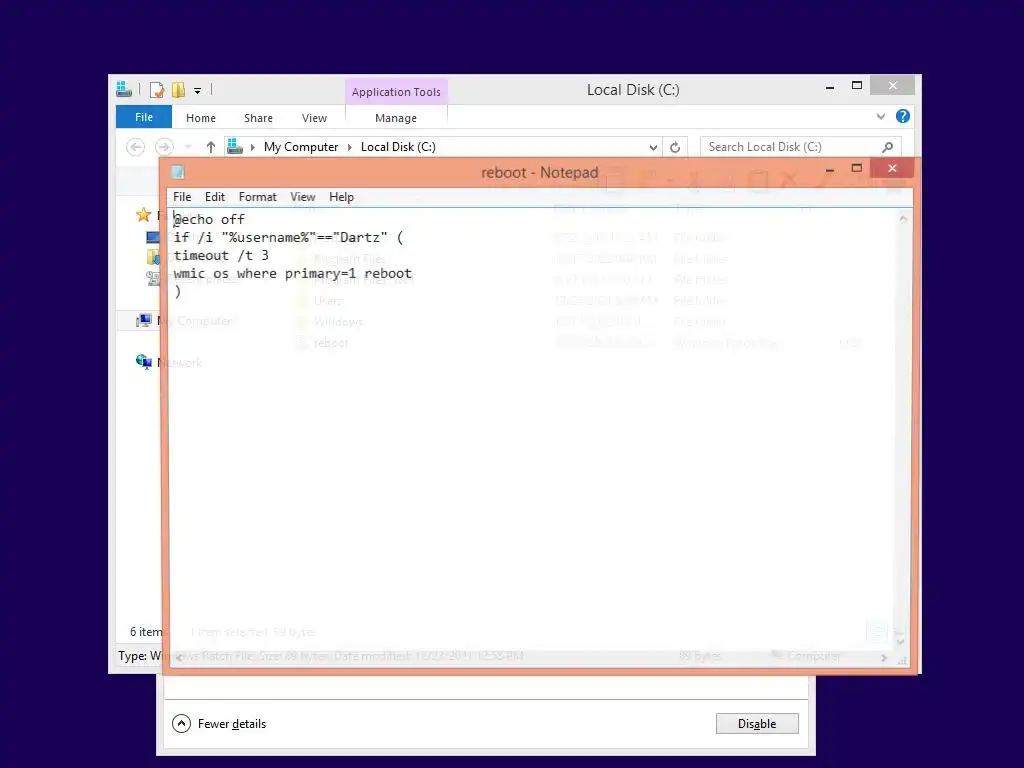Click the Disable button

[757, 723]
